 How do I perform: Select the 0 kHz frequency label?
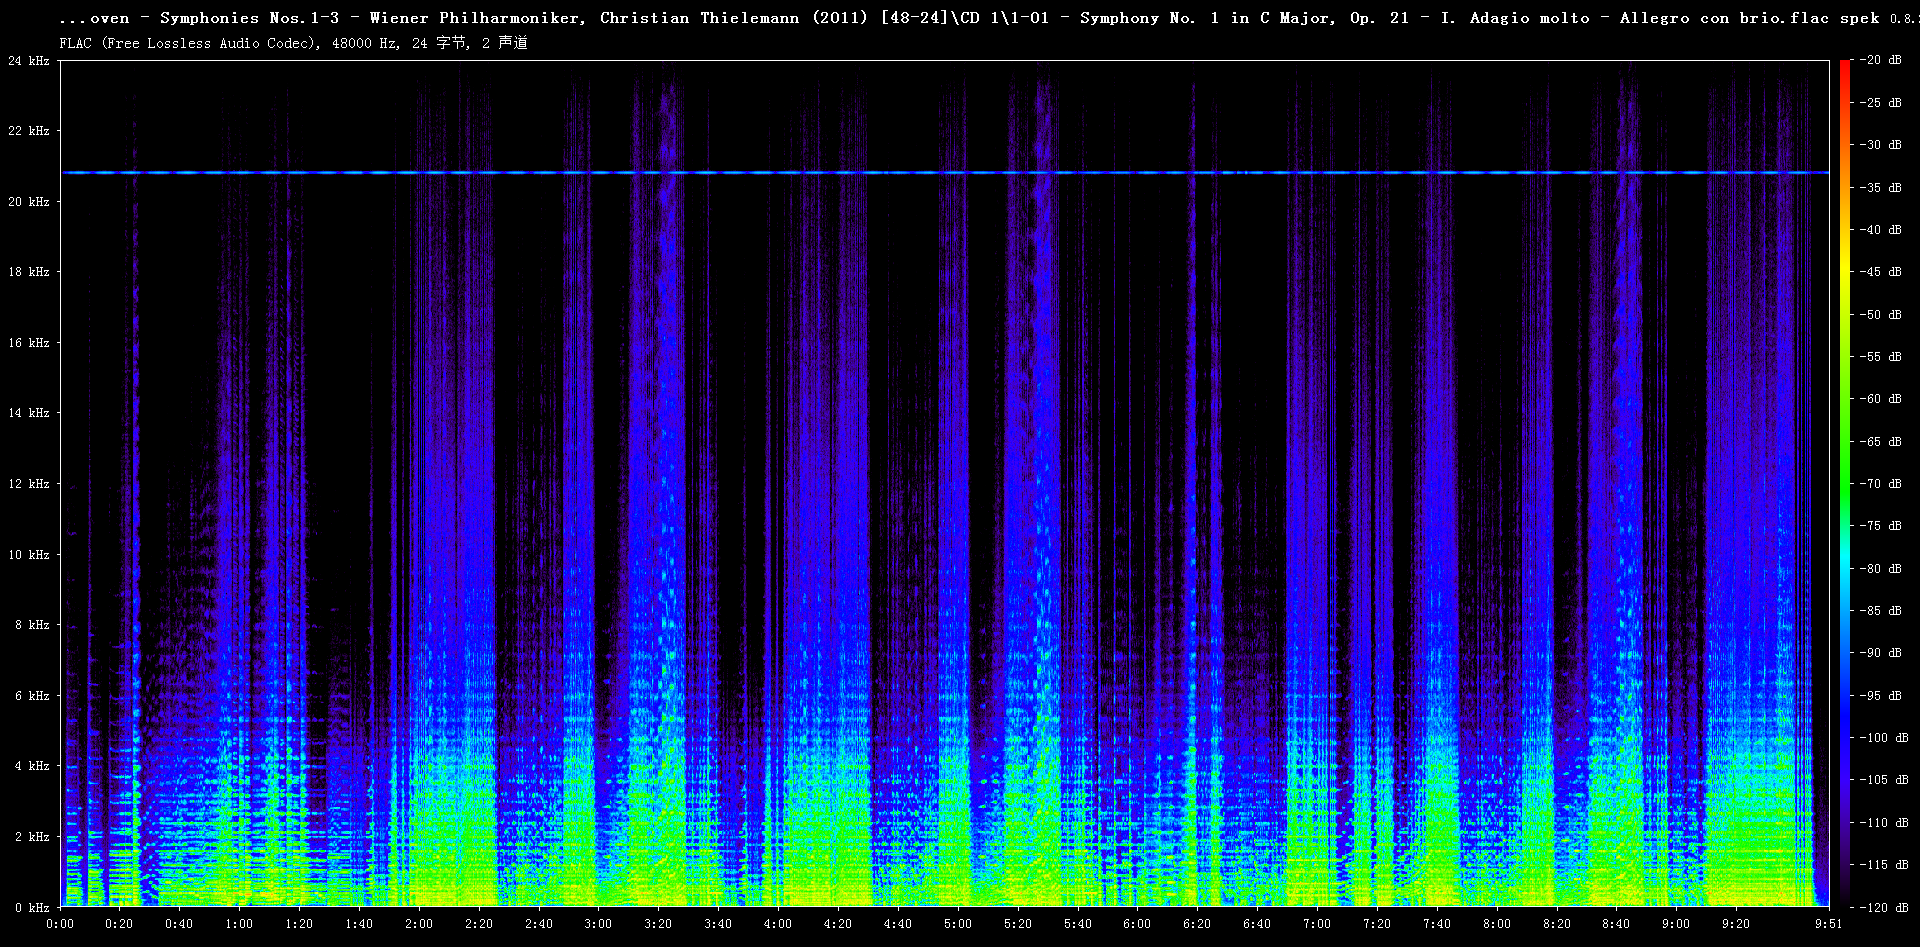32,908
